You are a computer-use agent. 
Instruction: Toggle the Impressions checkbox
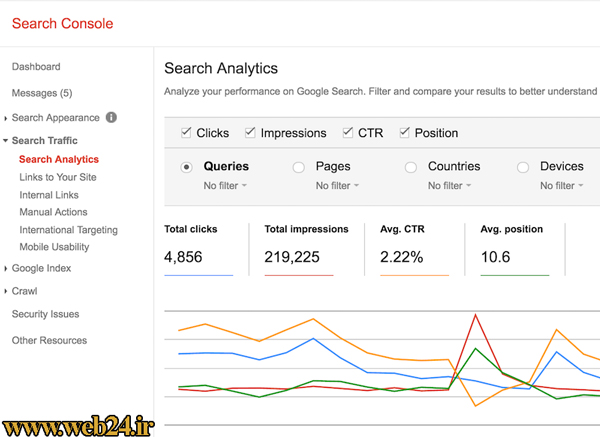(250, 132)
